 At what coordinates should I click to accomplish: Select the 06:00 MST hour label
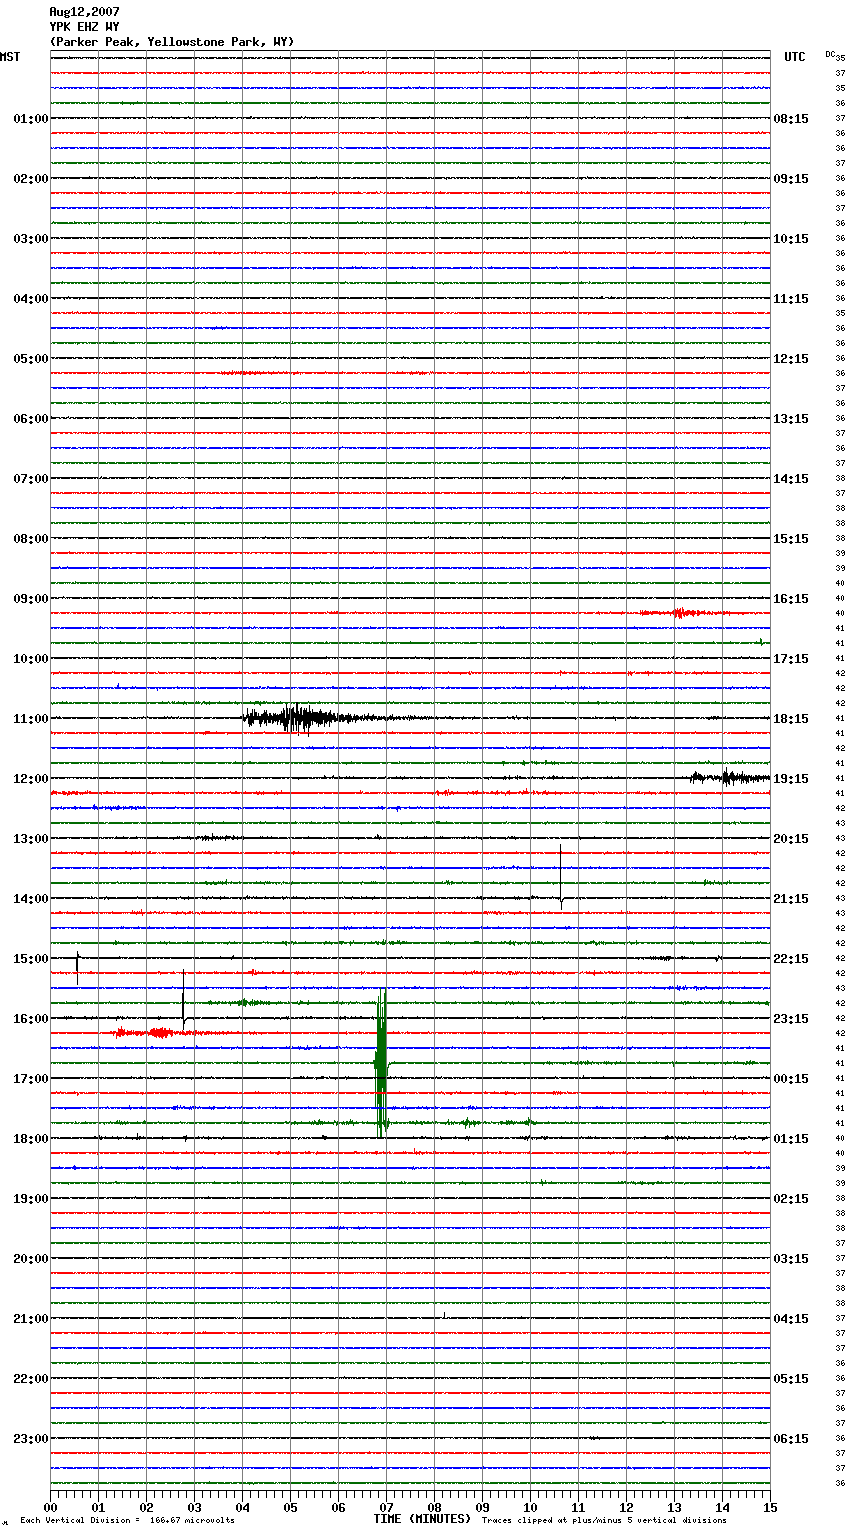pos(31,419)
